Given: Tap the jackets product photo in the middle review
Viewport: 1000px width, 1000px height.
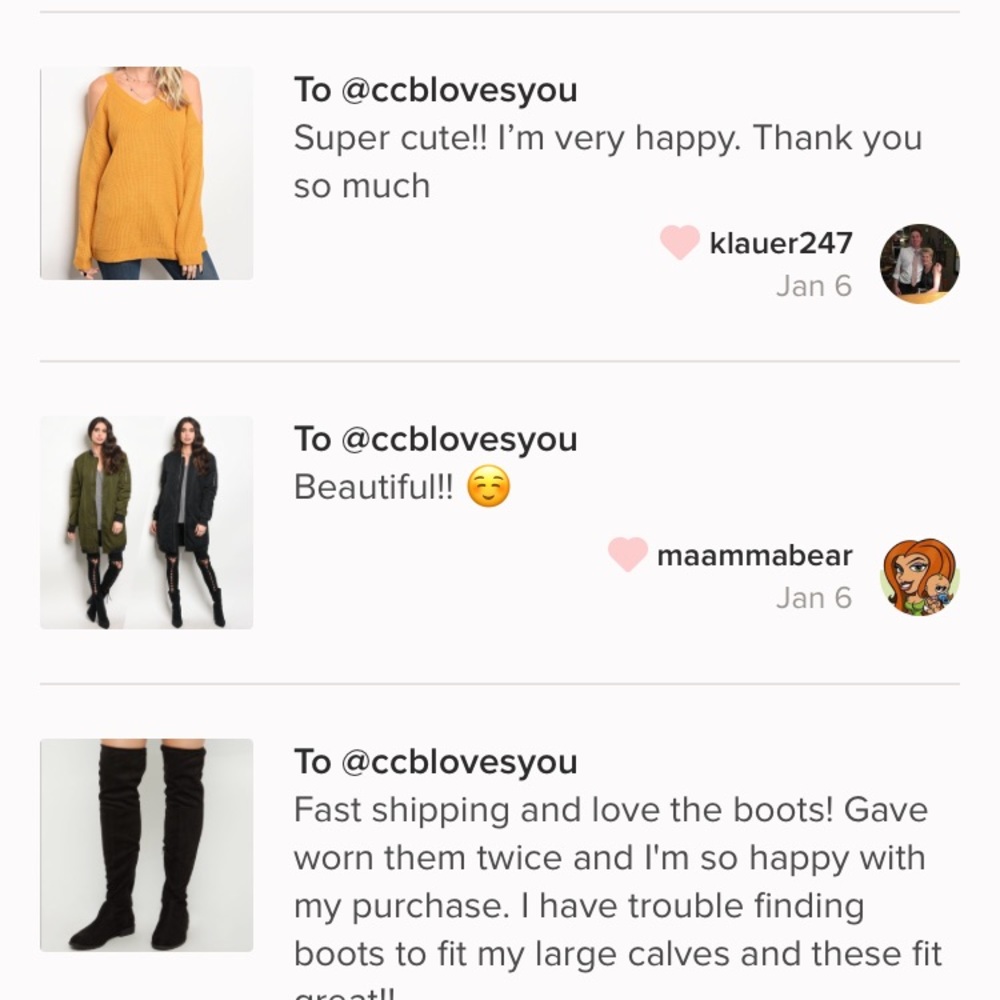Looking at the screenshot, I should point(145,522).
